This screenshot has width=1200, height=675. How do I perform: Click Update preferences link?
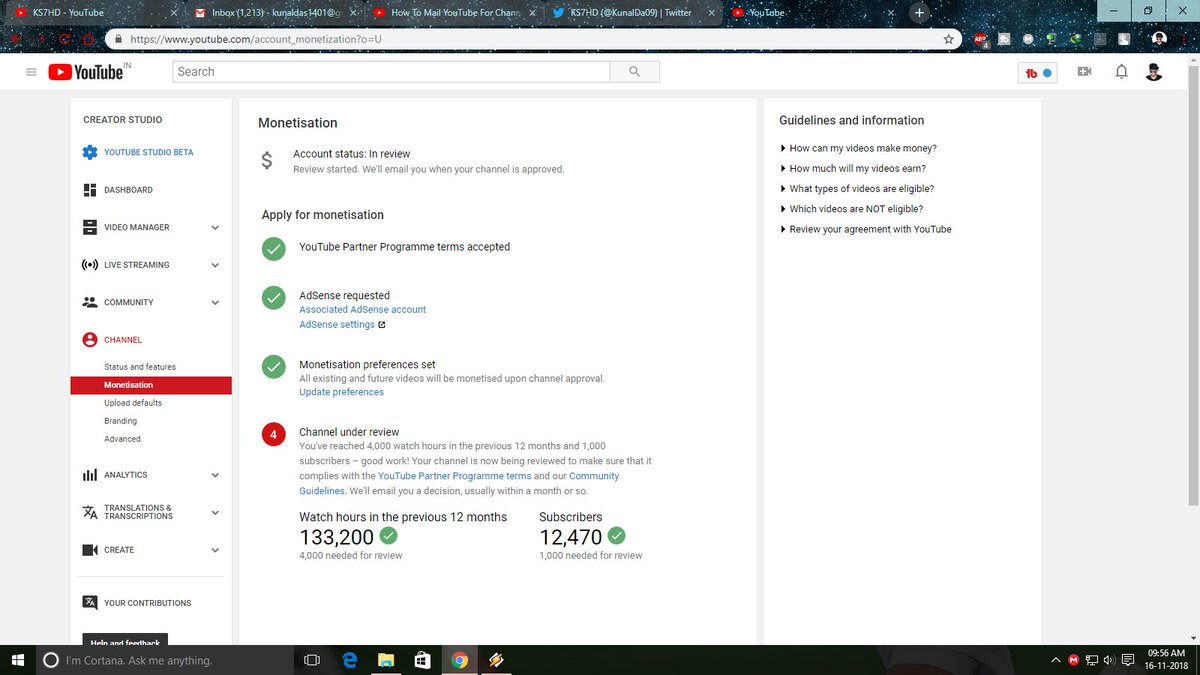tap(342, 392)
